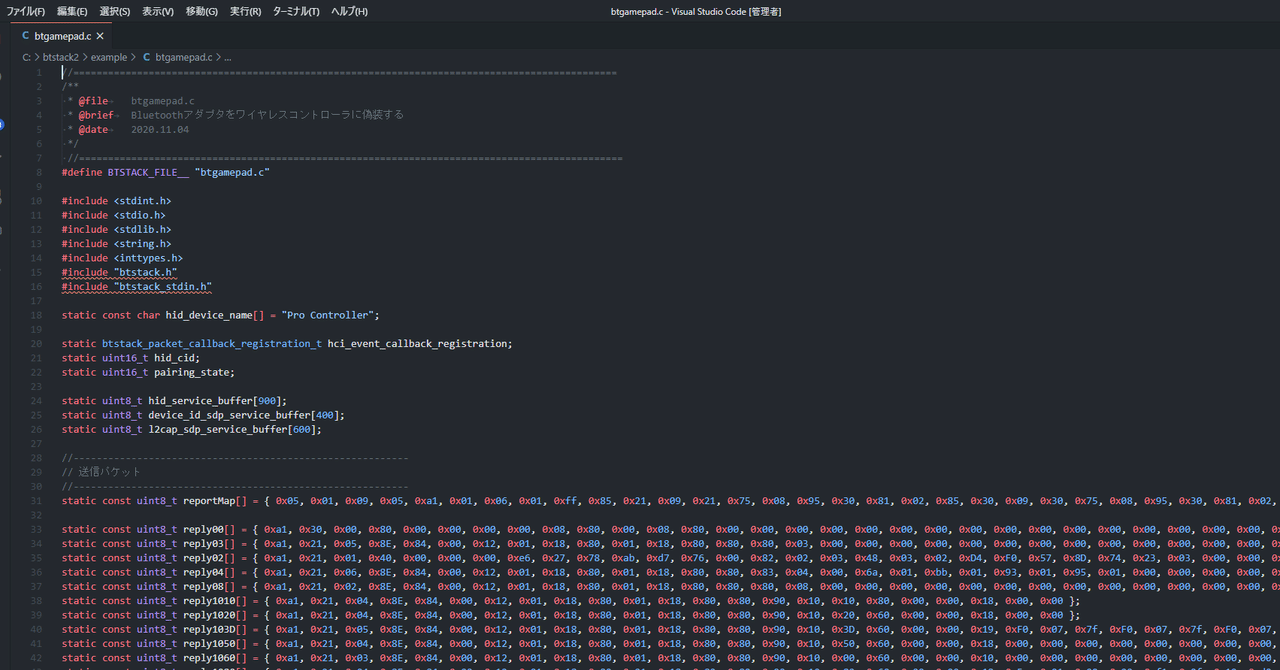Viewport: 1280px width, 670px height.
Task: Open the 実行(R) menu
Action: pyautogui.click(x=245, y=11)
